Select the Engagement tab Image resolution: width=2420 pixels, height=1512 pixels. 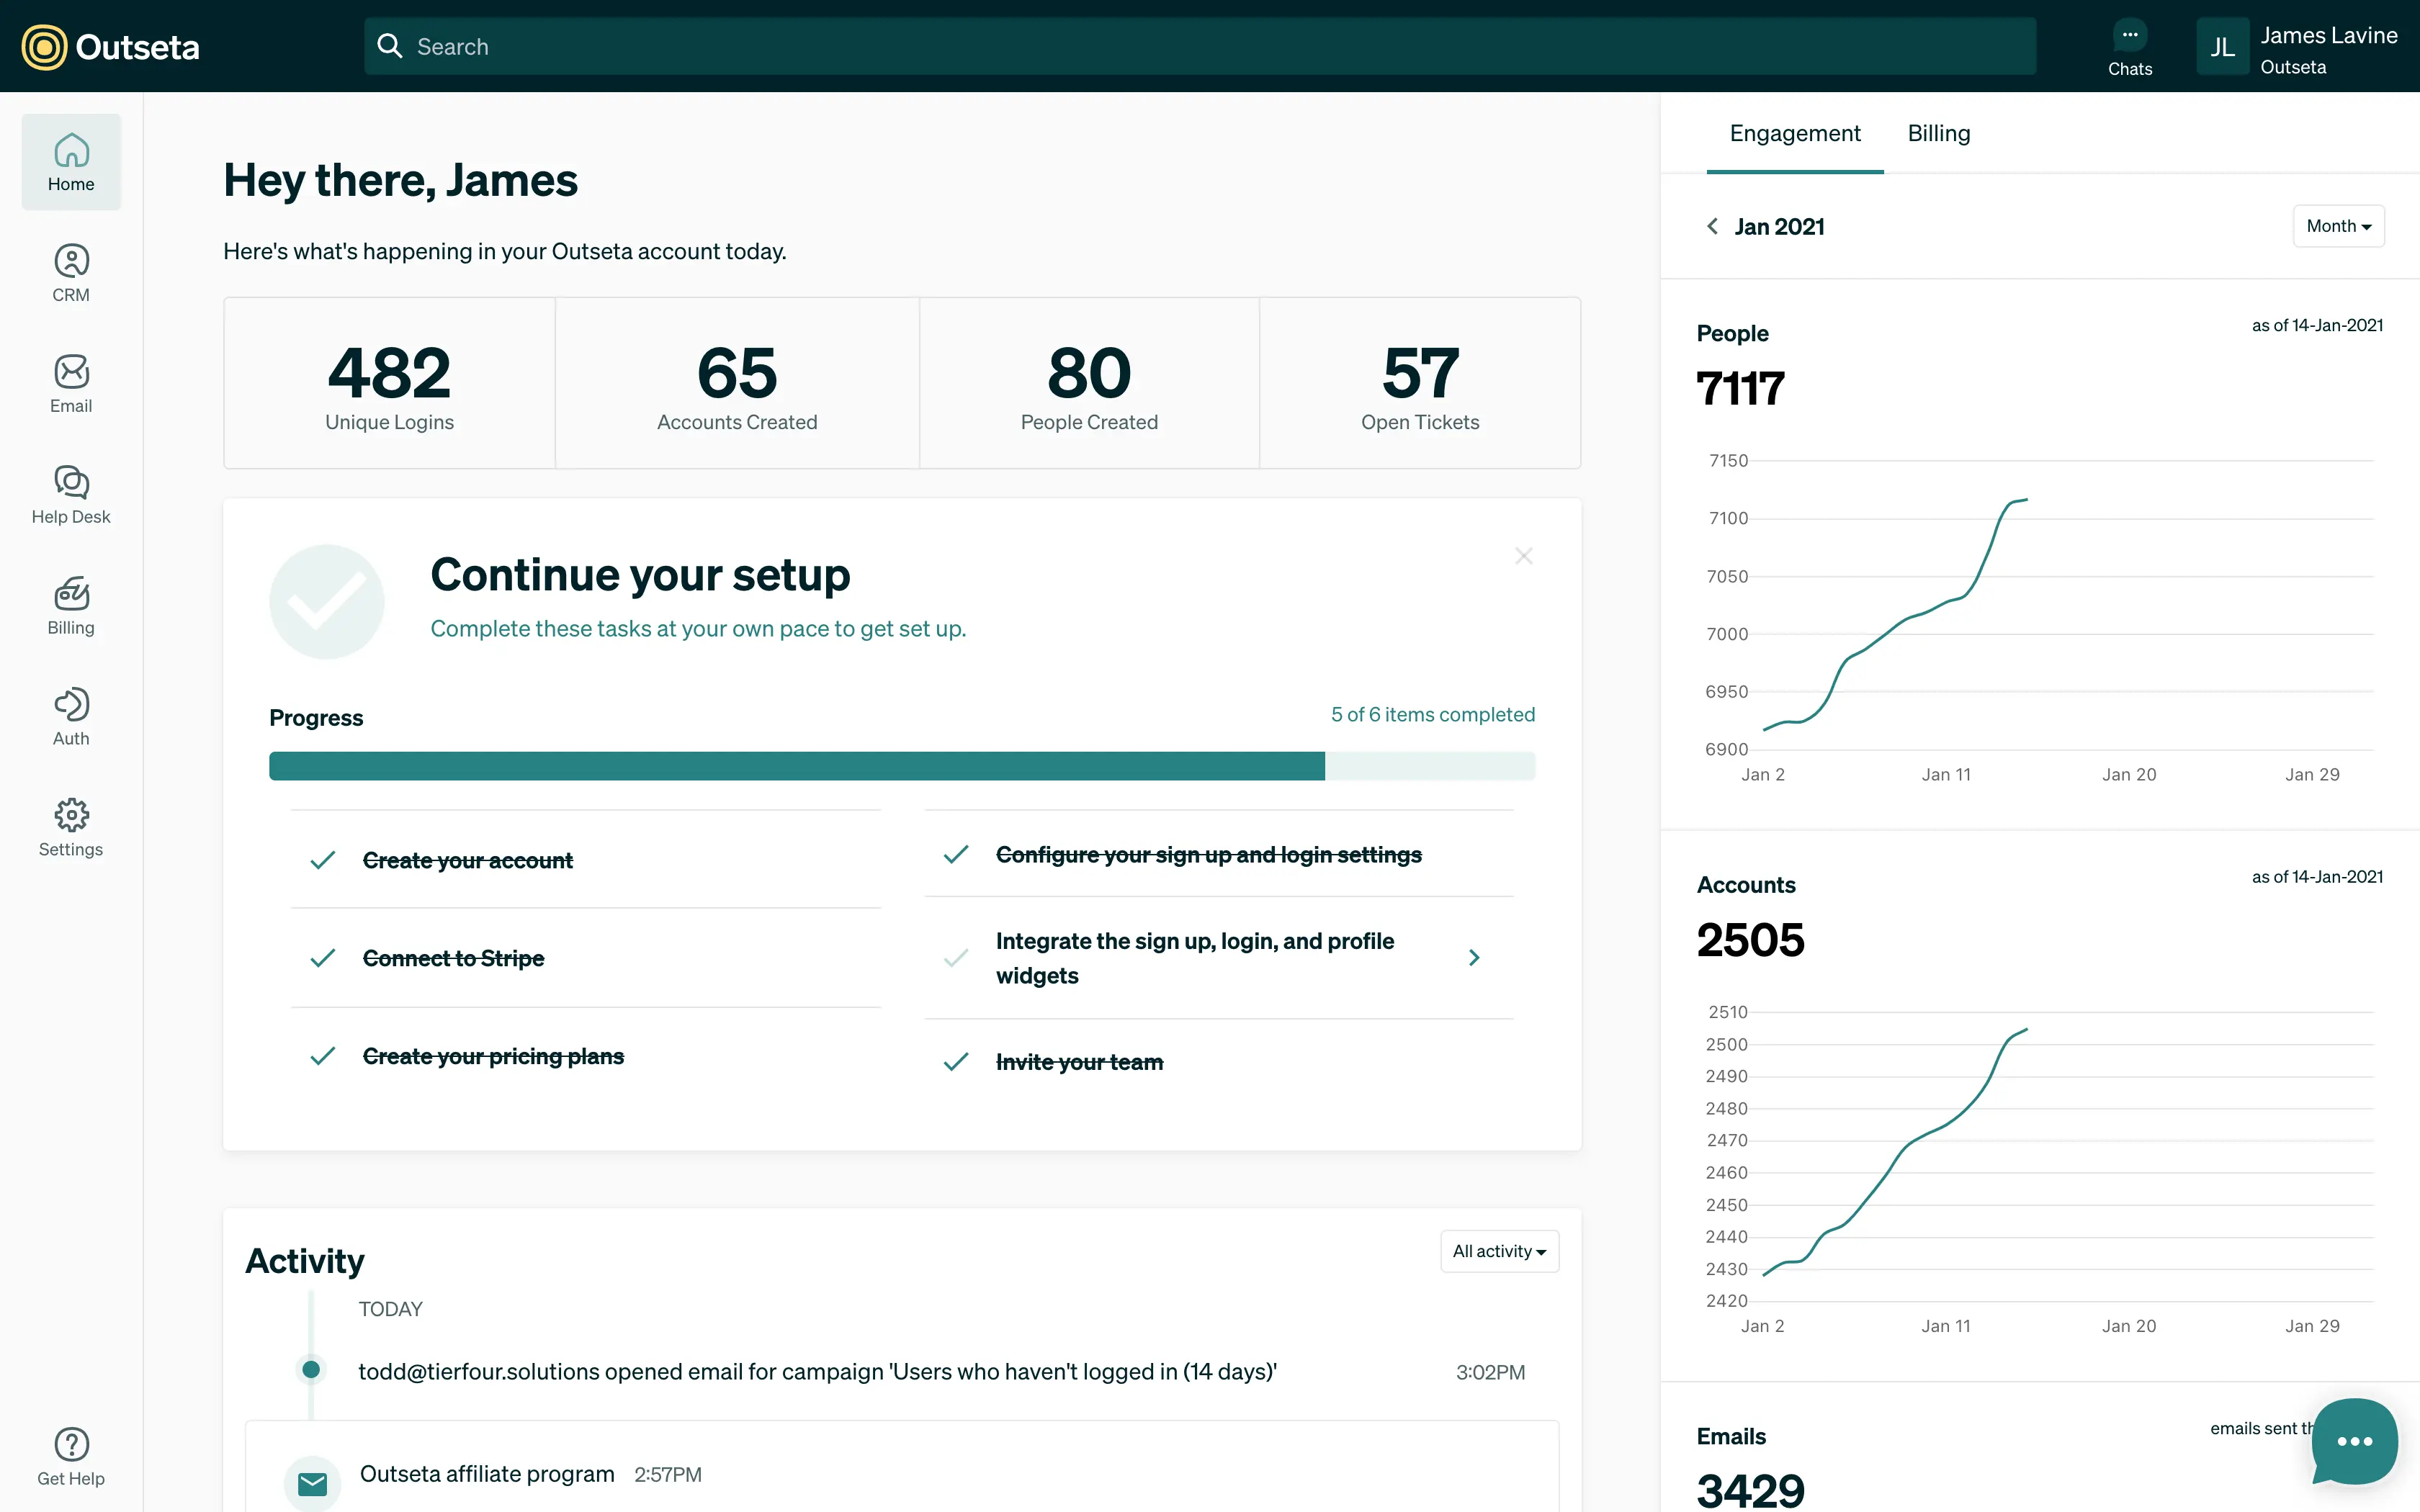coord(1795,133)
